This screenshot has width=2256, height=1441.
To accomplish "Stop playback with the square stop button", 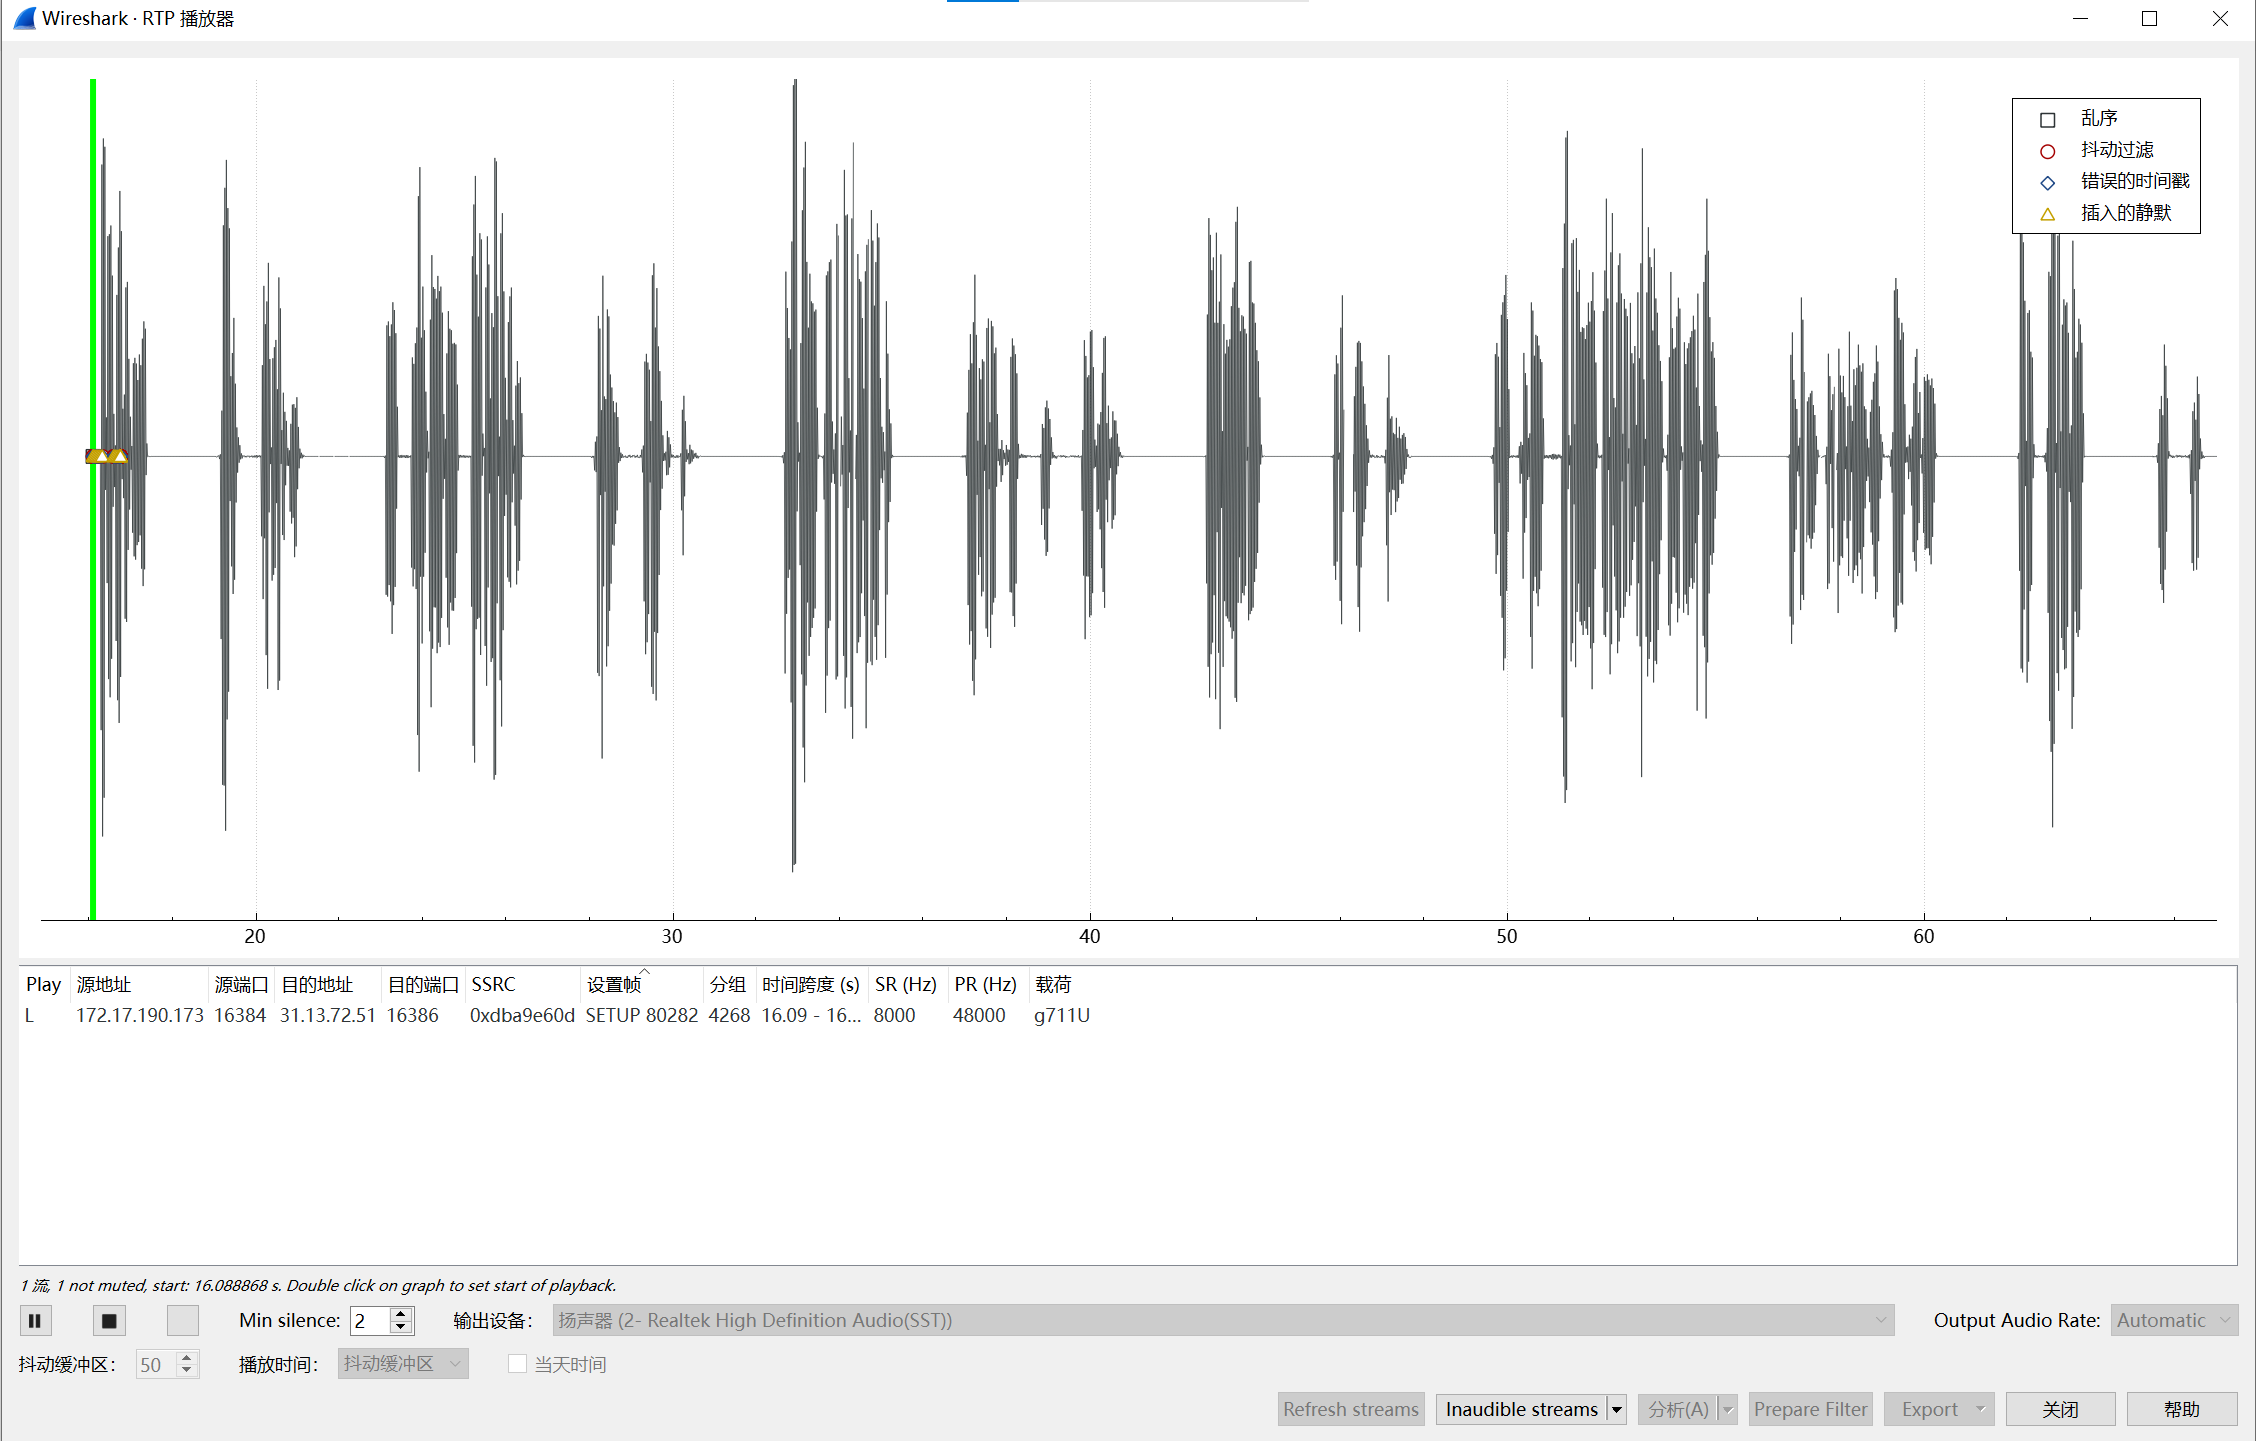I will (x=109, y=1321).
